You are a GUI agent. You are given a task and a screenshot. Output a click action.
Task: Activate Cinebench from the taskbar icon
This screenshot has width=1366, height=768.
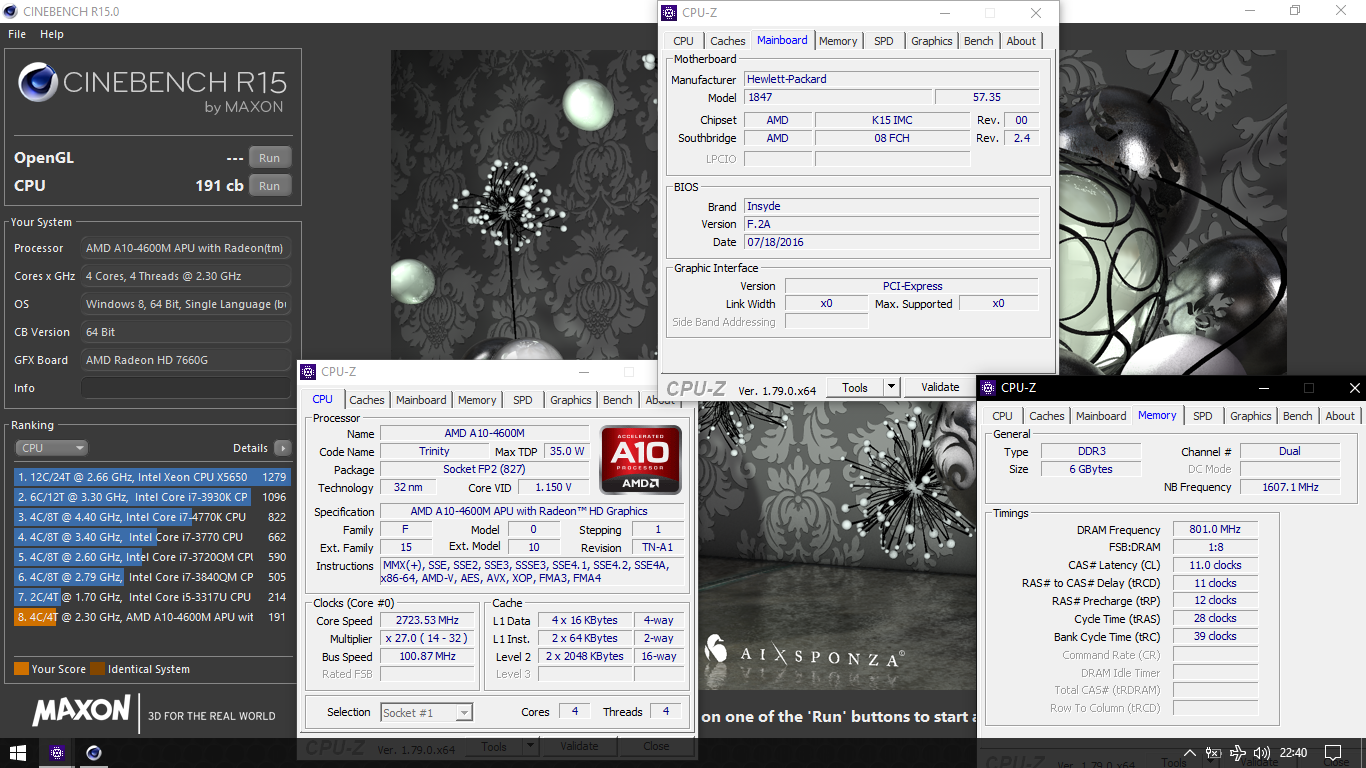tap(94, 752)
